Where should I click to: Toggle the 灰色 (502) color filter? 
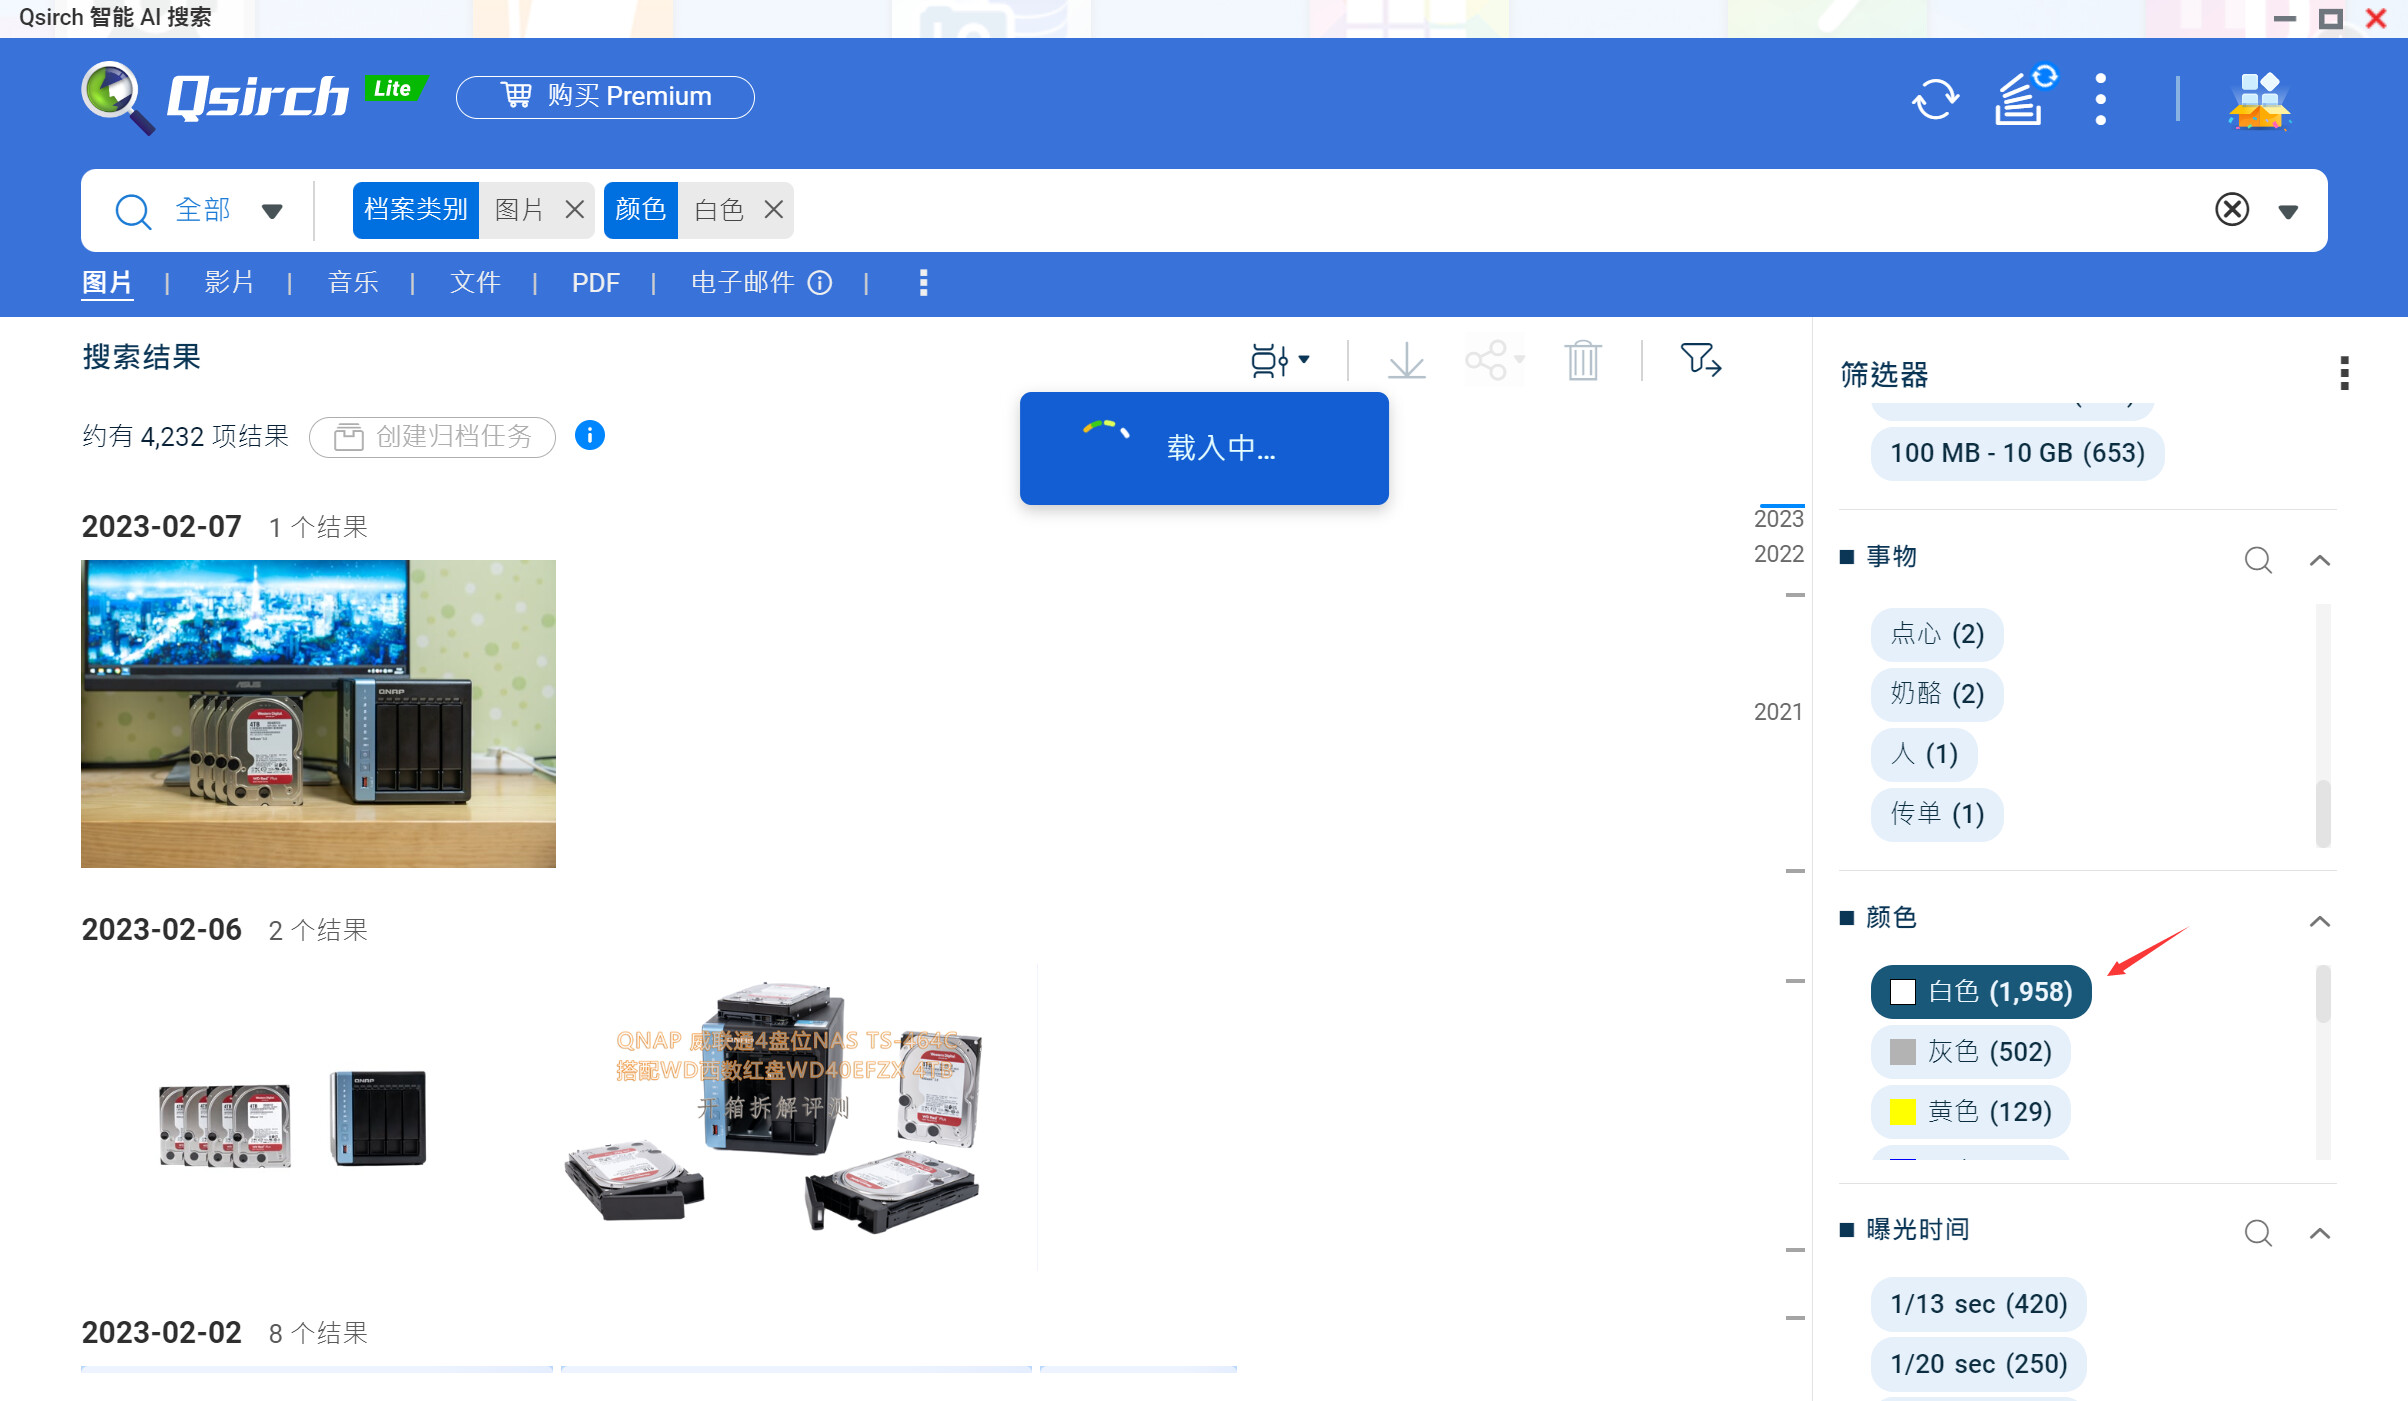click(x=1970, y=1051)
